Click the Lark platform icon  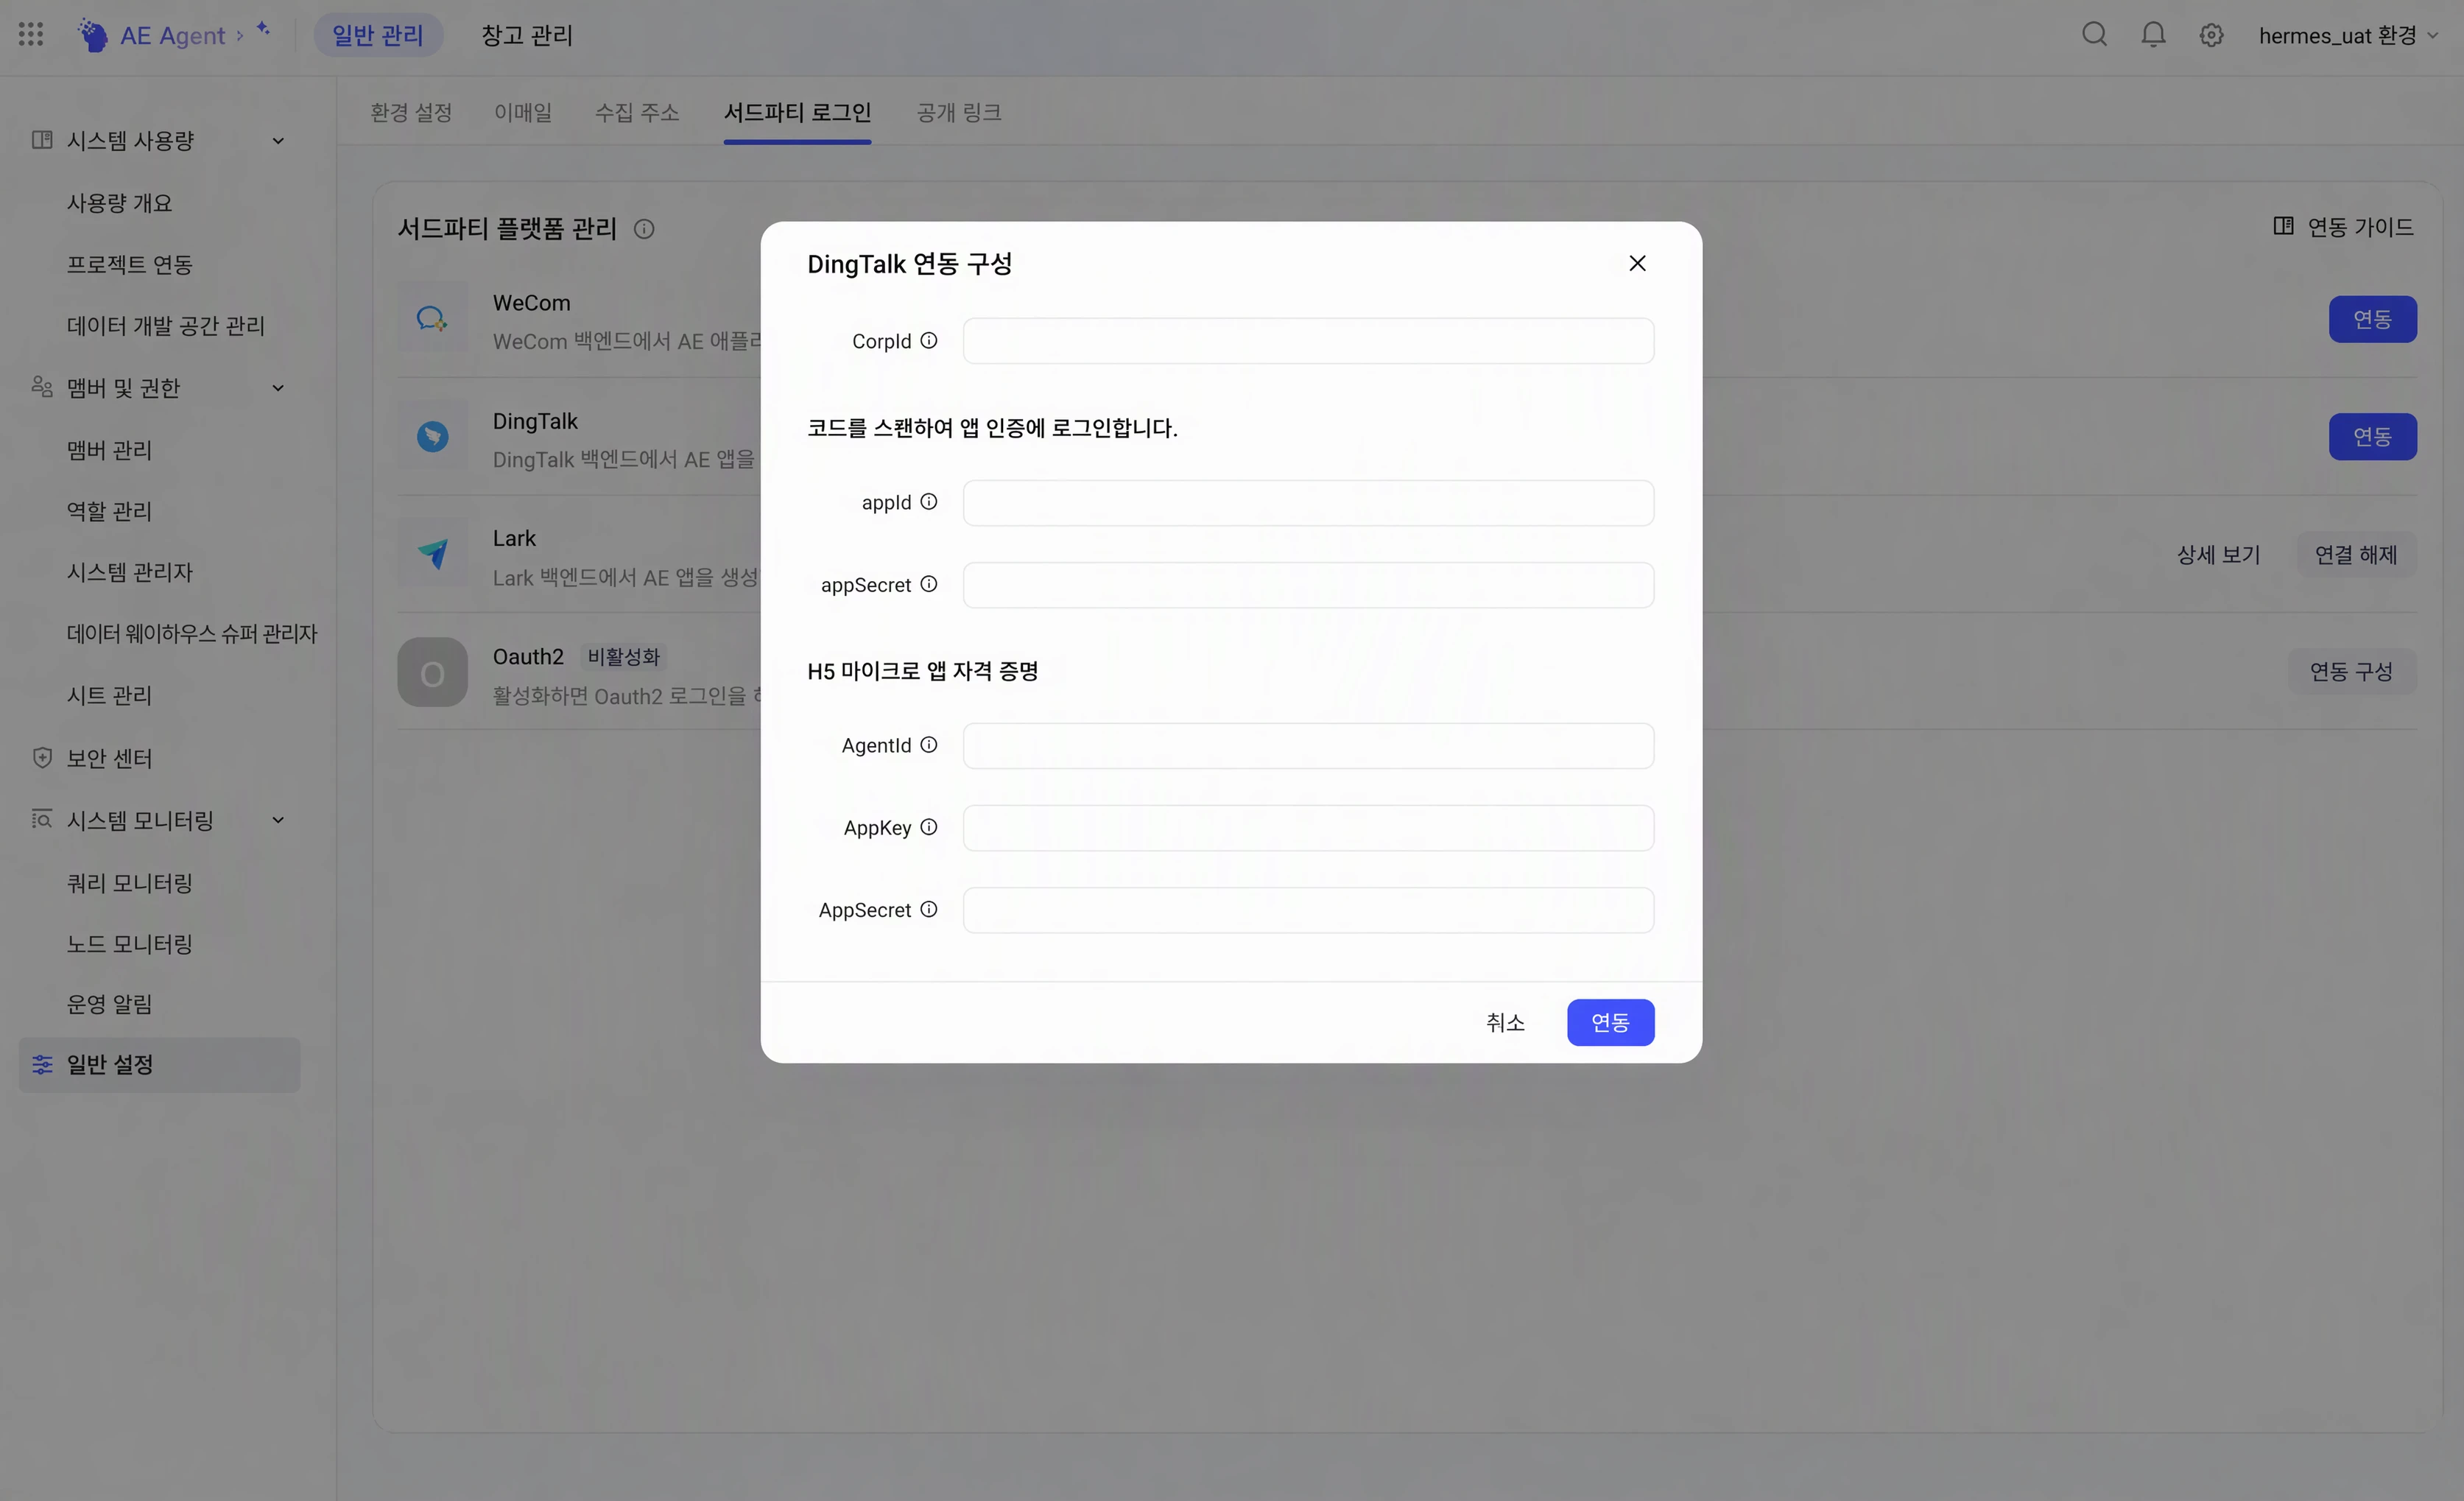[432, 554]
